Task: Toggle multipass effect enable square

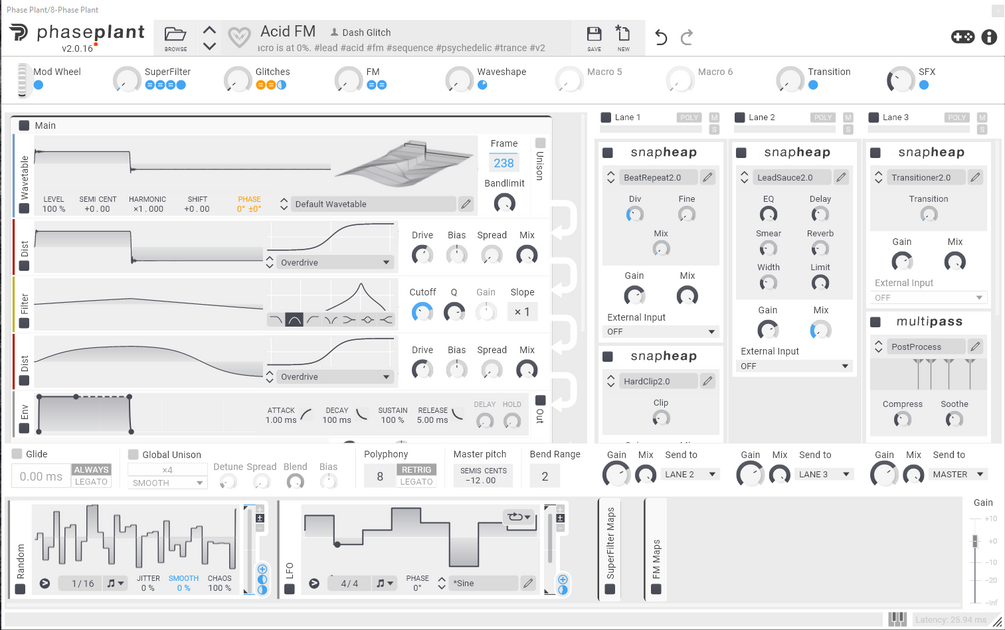Action: 875,321
